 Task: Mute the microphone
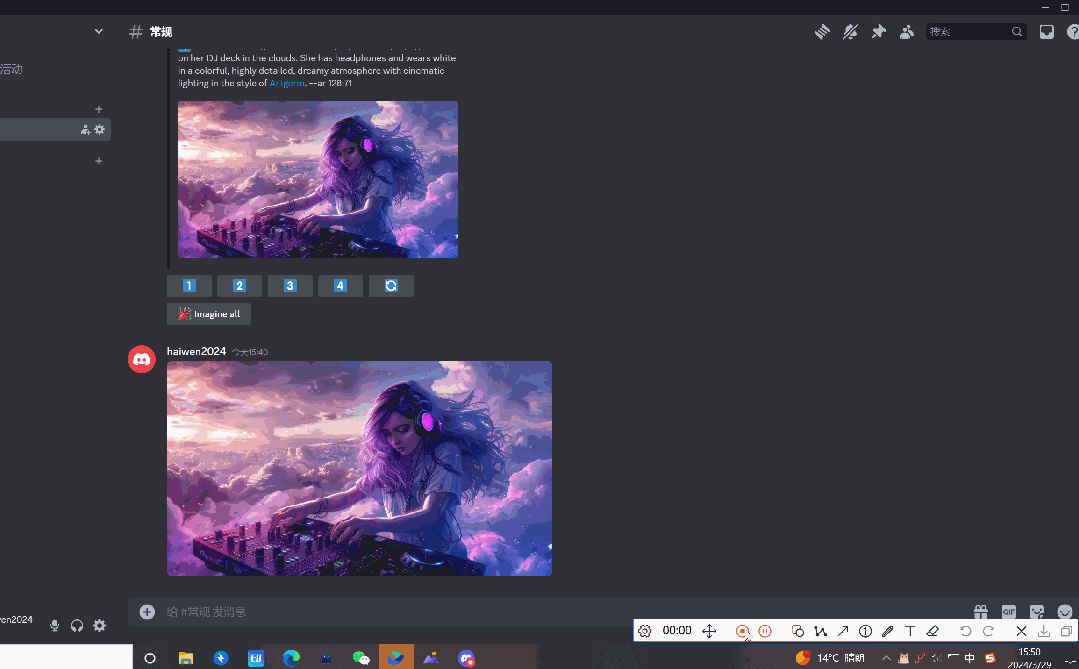coord(54,626)
